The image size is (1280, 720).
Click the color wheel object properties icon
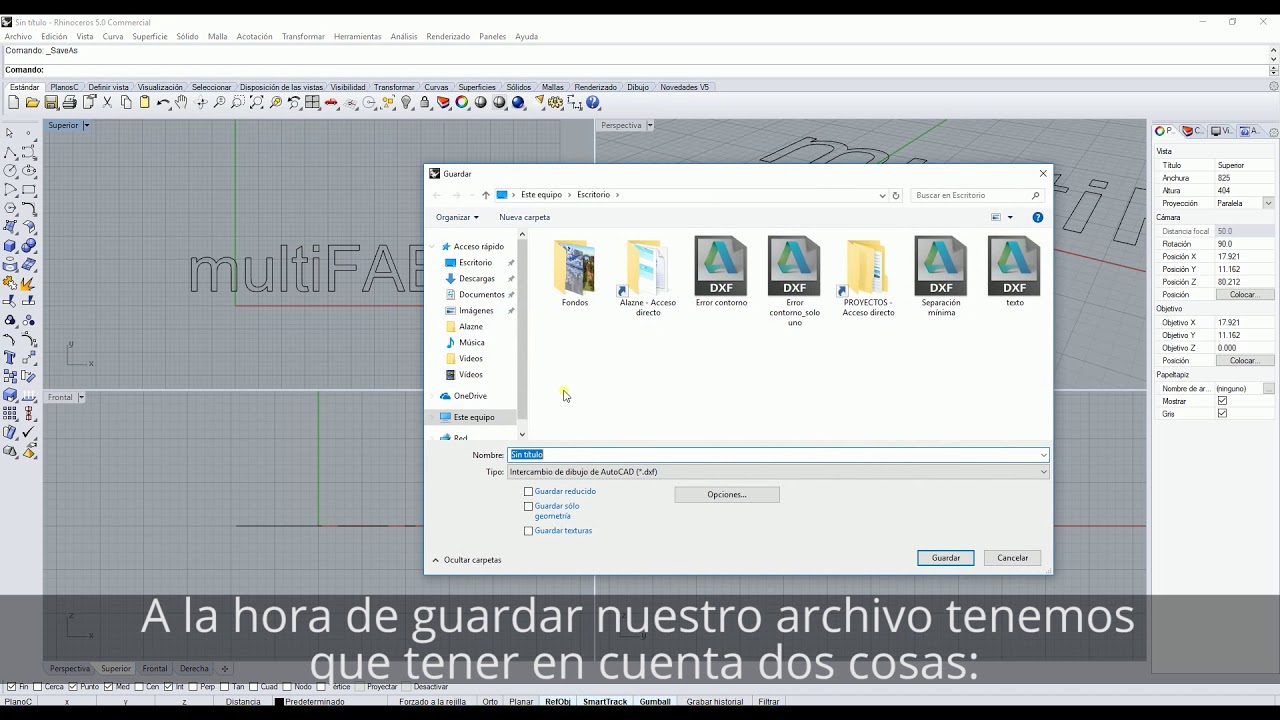pyautogui.click(x=463, y=102)
